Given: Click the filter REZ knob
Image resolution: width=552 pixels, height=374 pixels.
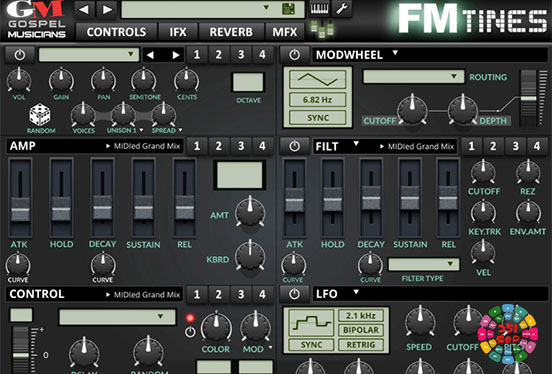Looking at the screenshot, I should pos(528,172).
